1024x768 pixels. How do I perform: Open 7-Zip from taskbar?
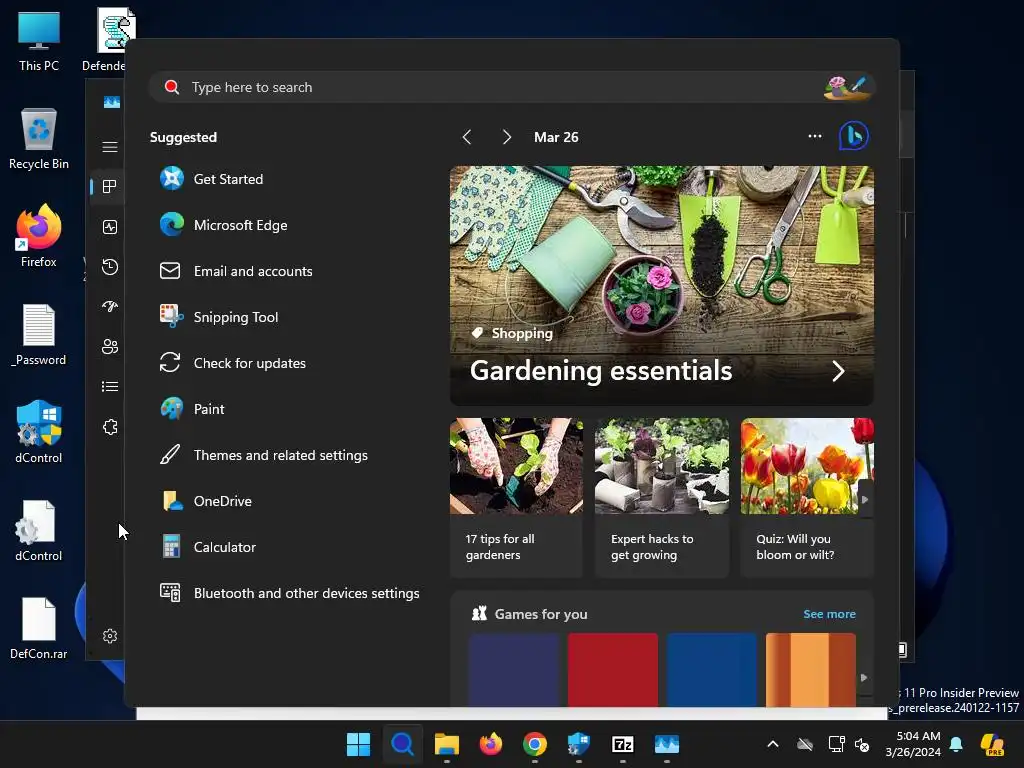(x=622, y=744)
